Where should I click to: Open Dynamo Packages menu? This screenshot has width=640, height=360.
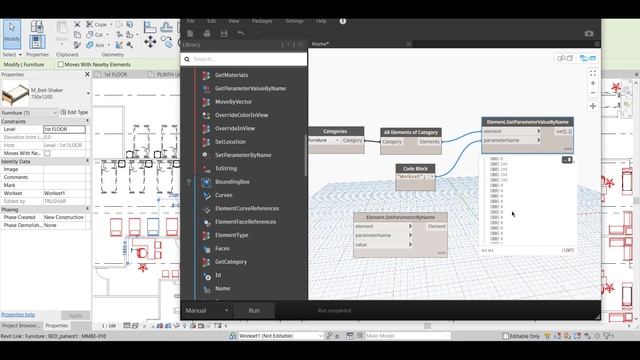(x=262, y=21)
